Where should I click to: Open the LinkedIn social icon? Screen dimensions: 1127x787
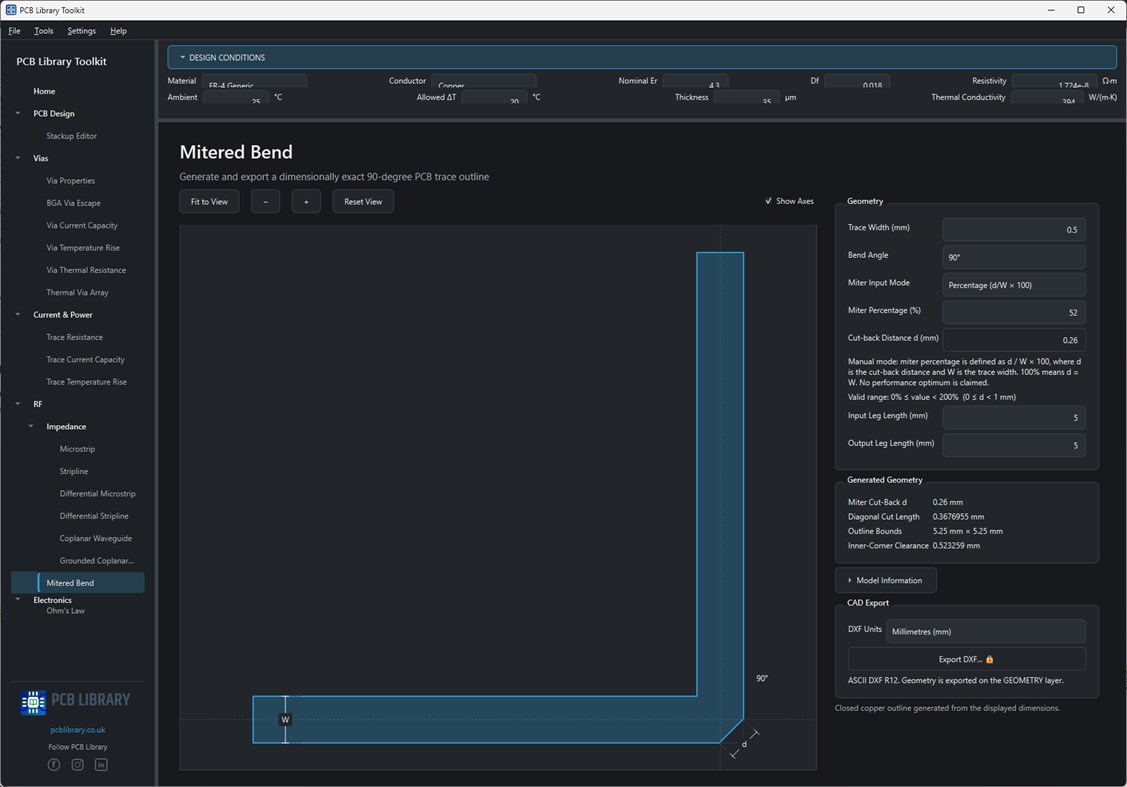(x=101, y=765)
